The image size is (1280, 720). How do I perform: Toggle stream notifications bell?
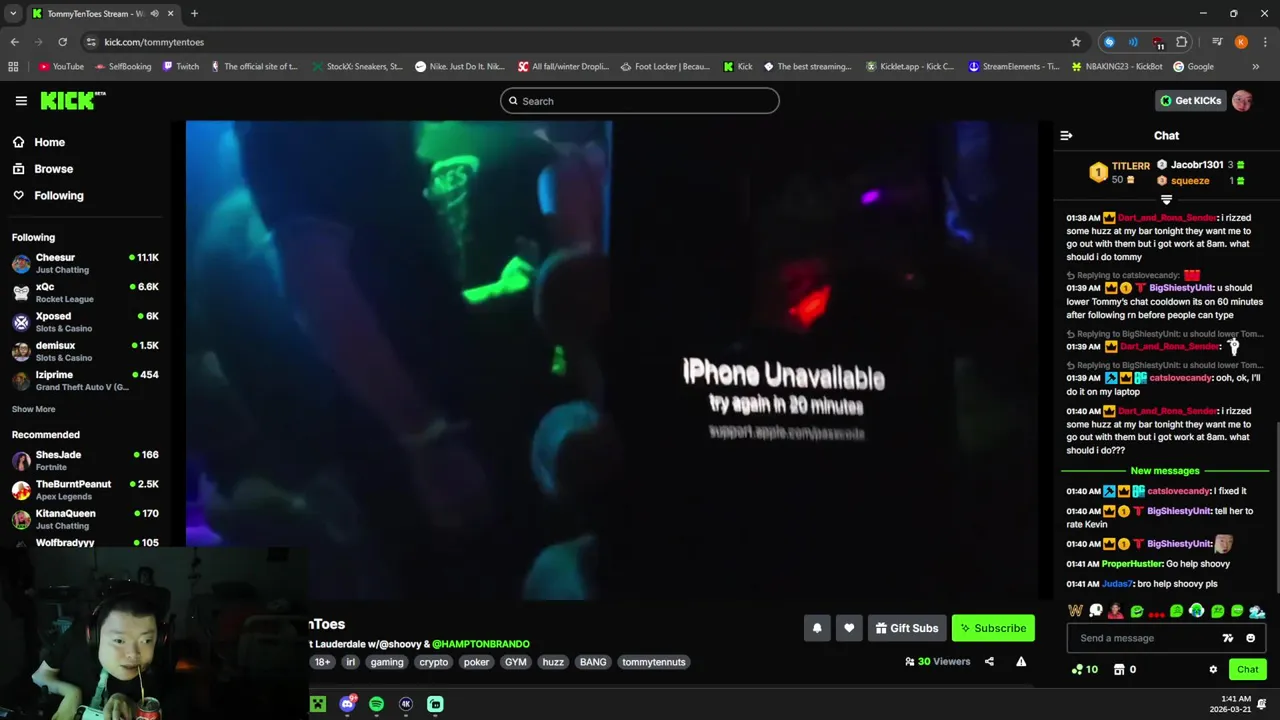click(x=817, y=628)
